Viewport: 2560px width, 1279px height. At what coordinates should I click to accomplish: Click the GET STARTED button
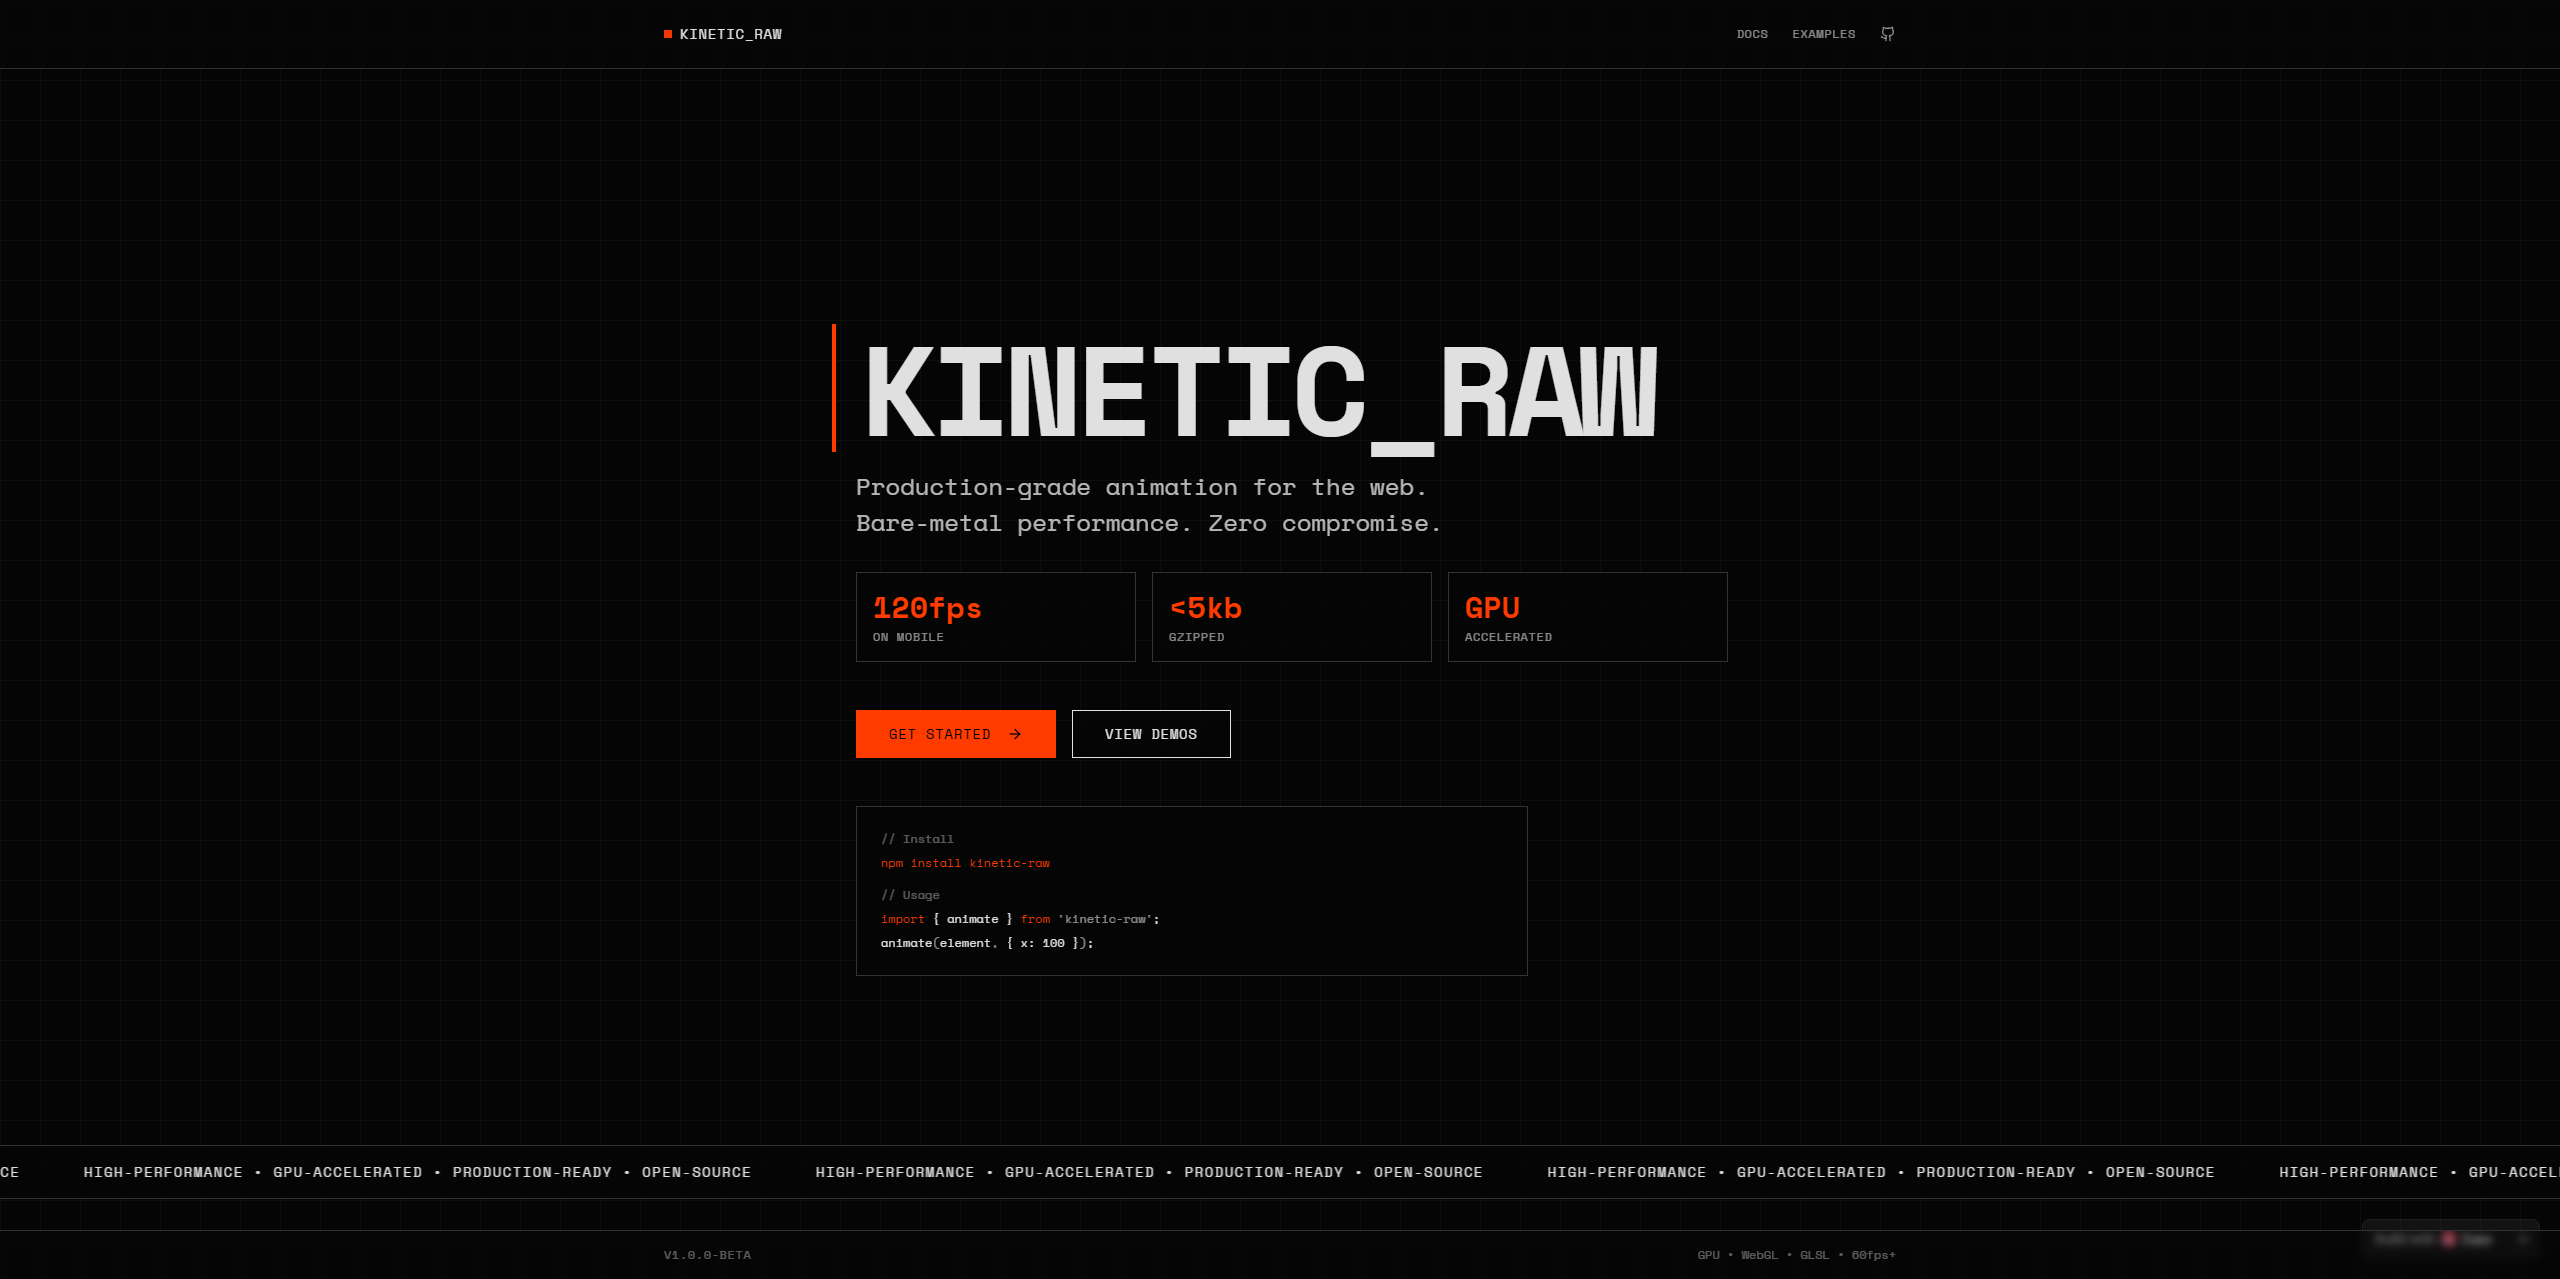(x=956, y=734)
